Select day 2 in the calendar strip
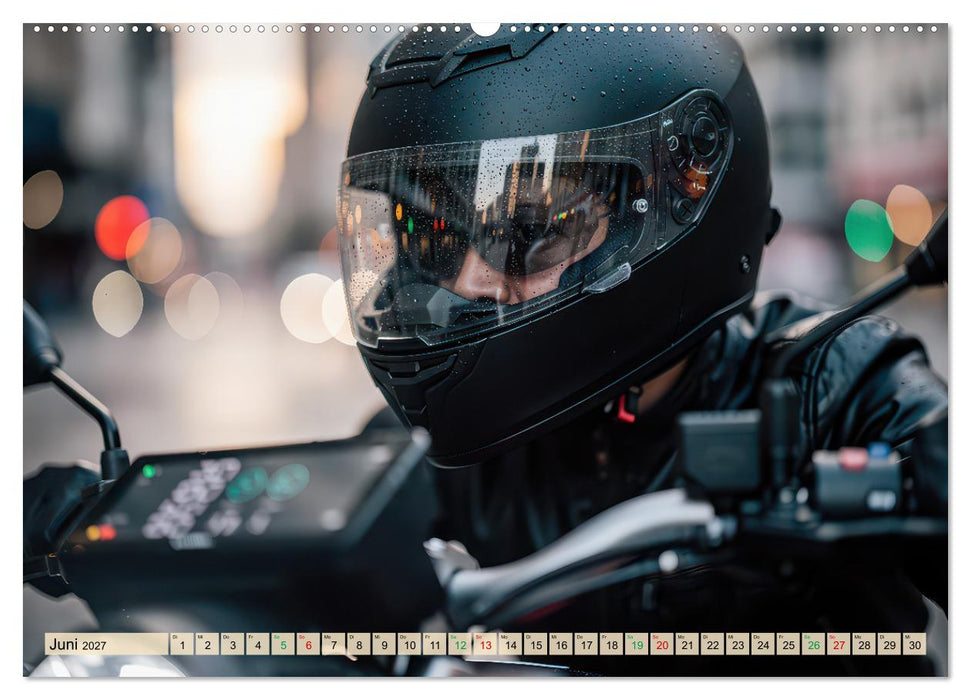This screenshot has height=700, width=971. [207, 644]
